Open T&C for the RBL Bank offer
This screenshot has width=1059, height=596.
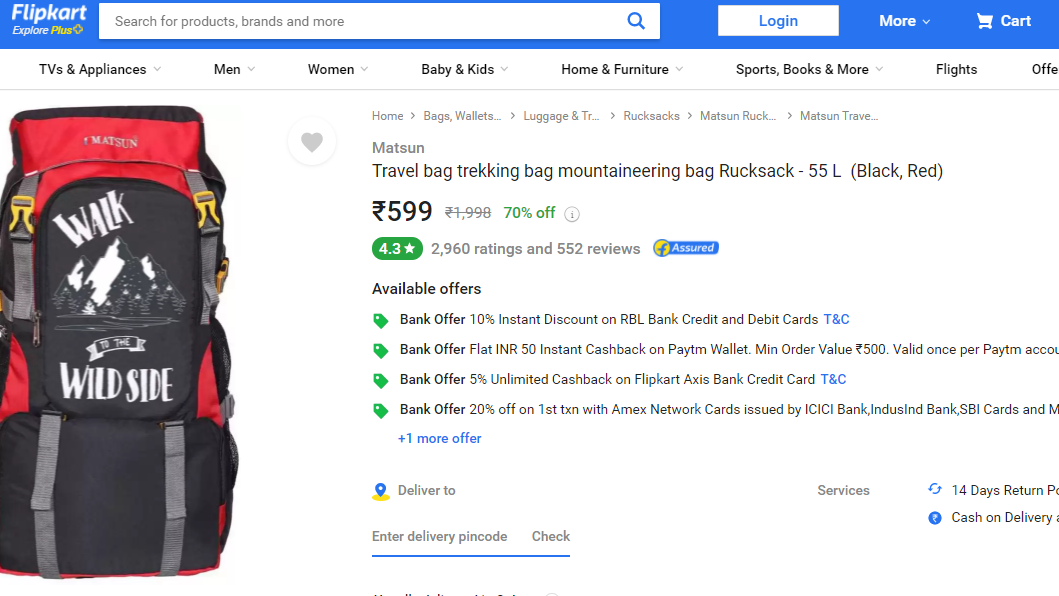(x=835, y=319)
